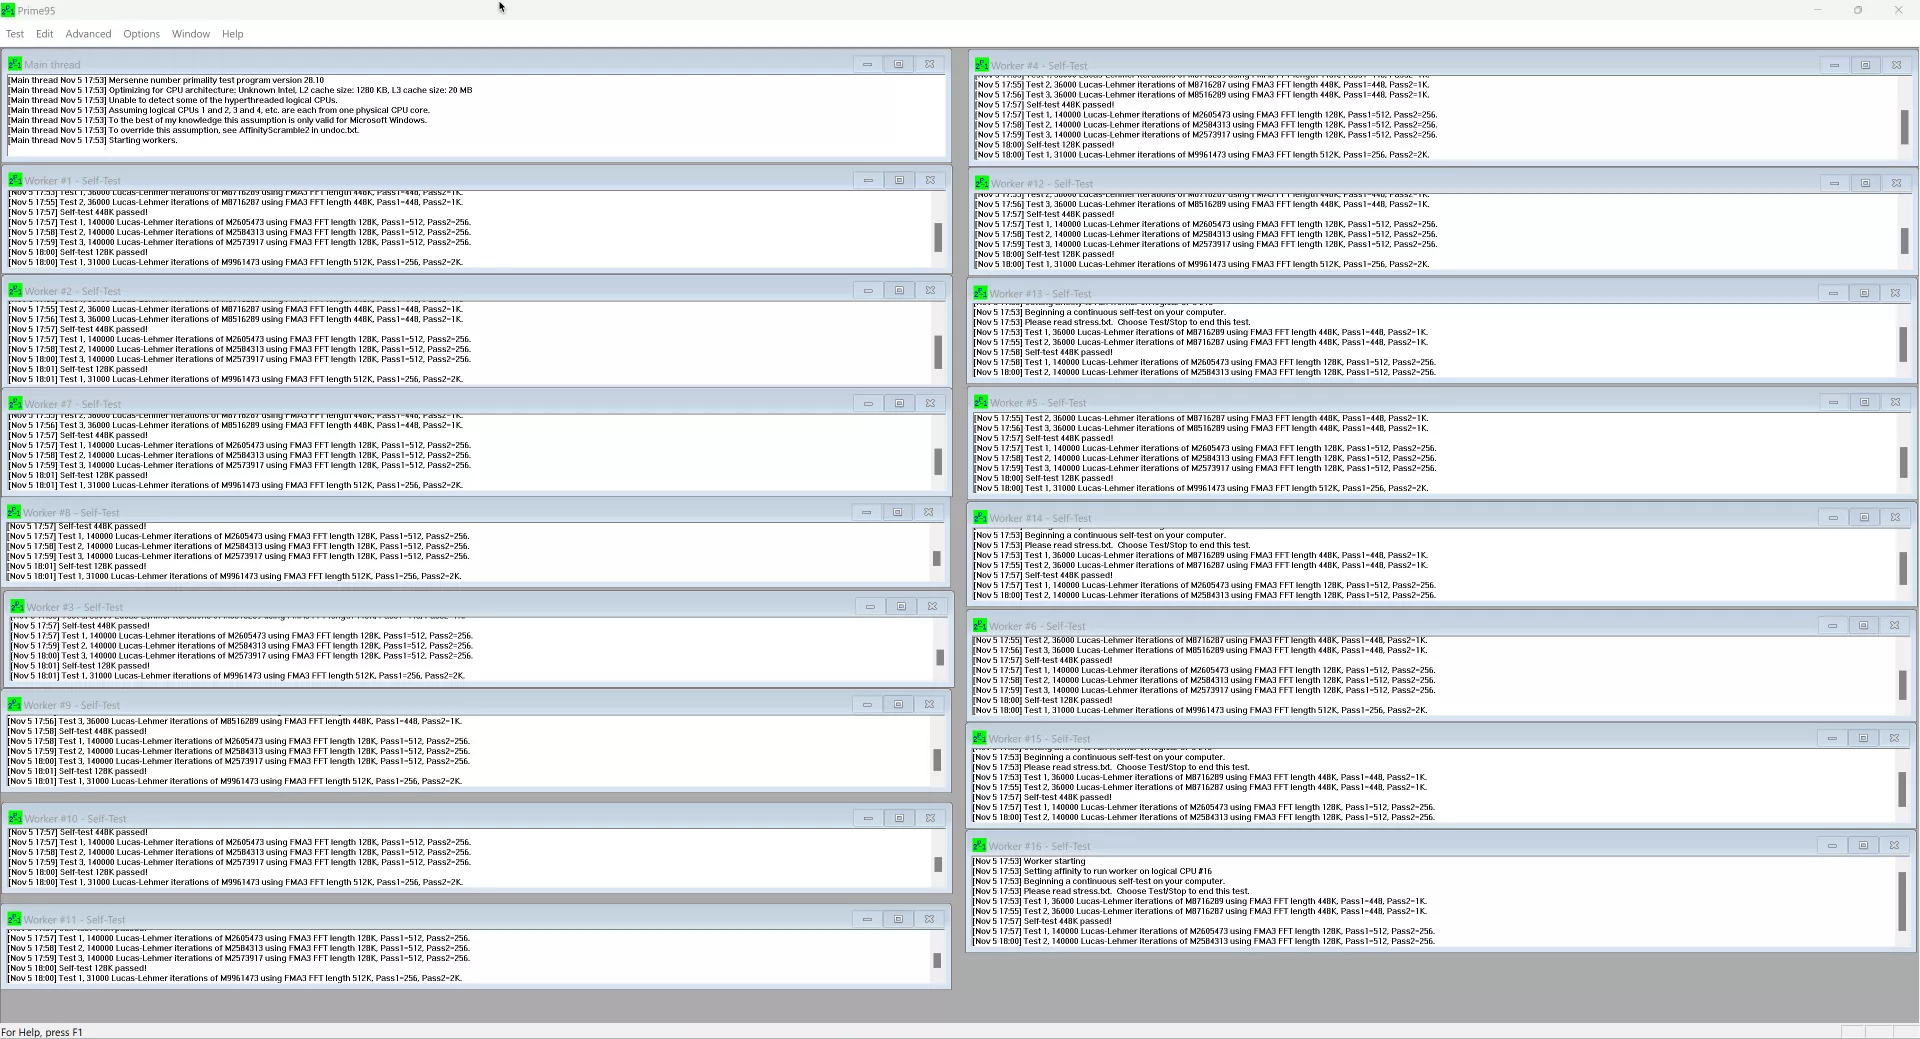Open the Advanced menu
This screenshot has height=1039, width=1920.
tap(88, 34)
